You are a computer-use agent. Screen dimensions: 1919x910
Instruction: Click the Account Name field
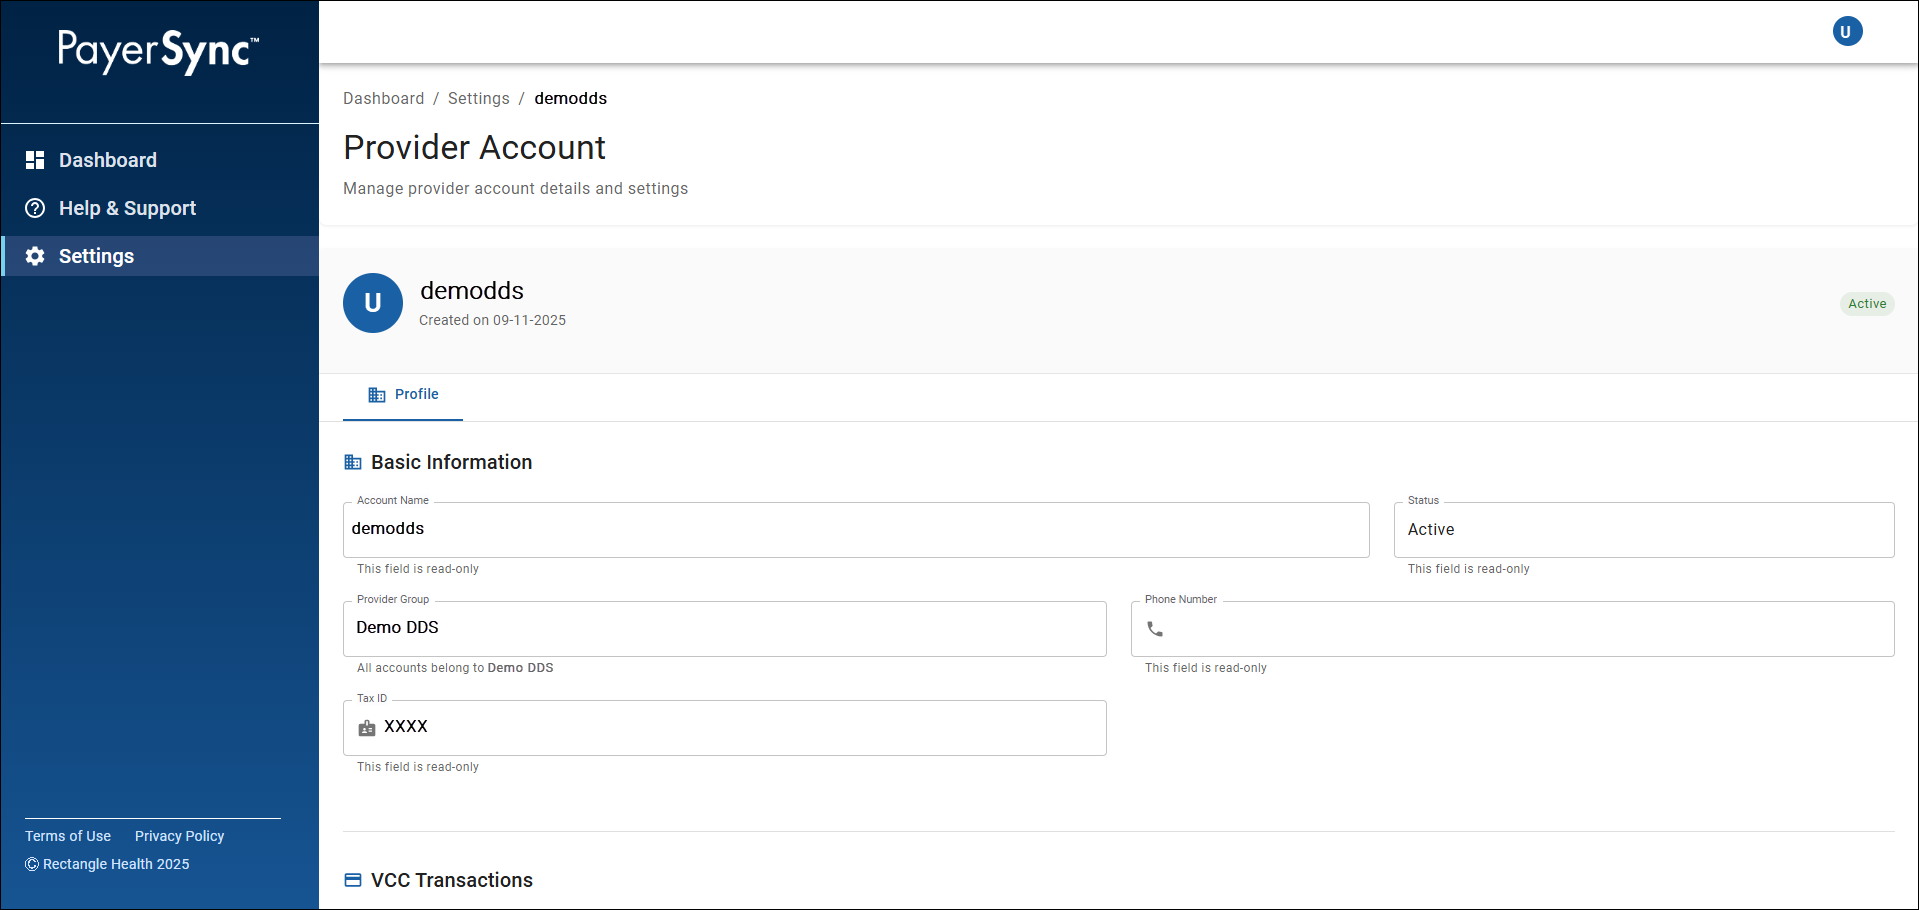tap(856, 530)
